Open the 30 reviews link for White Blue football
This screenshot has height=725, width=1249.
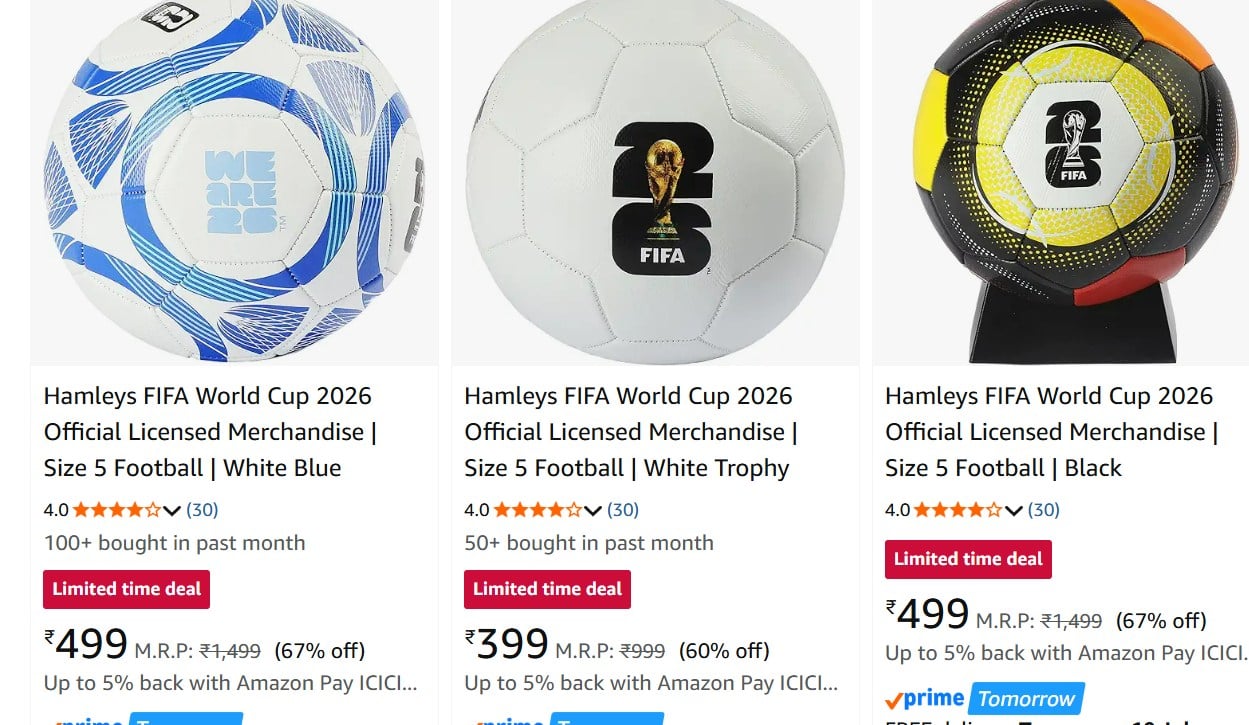pyautogui.click(x=202, y=510)
